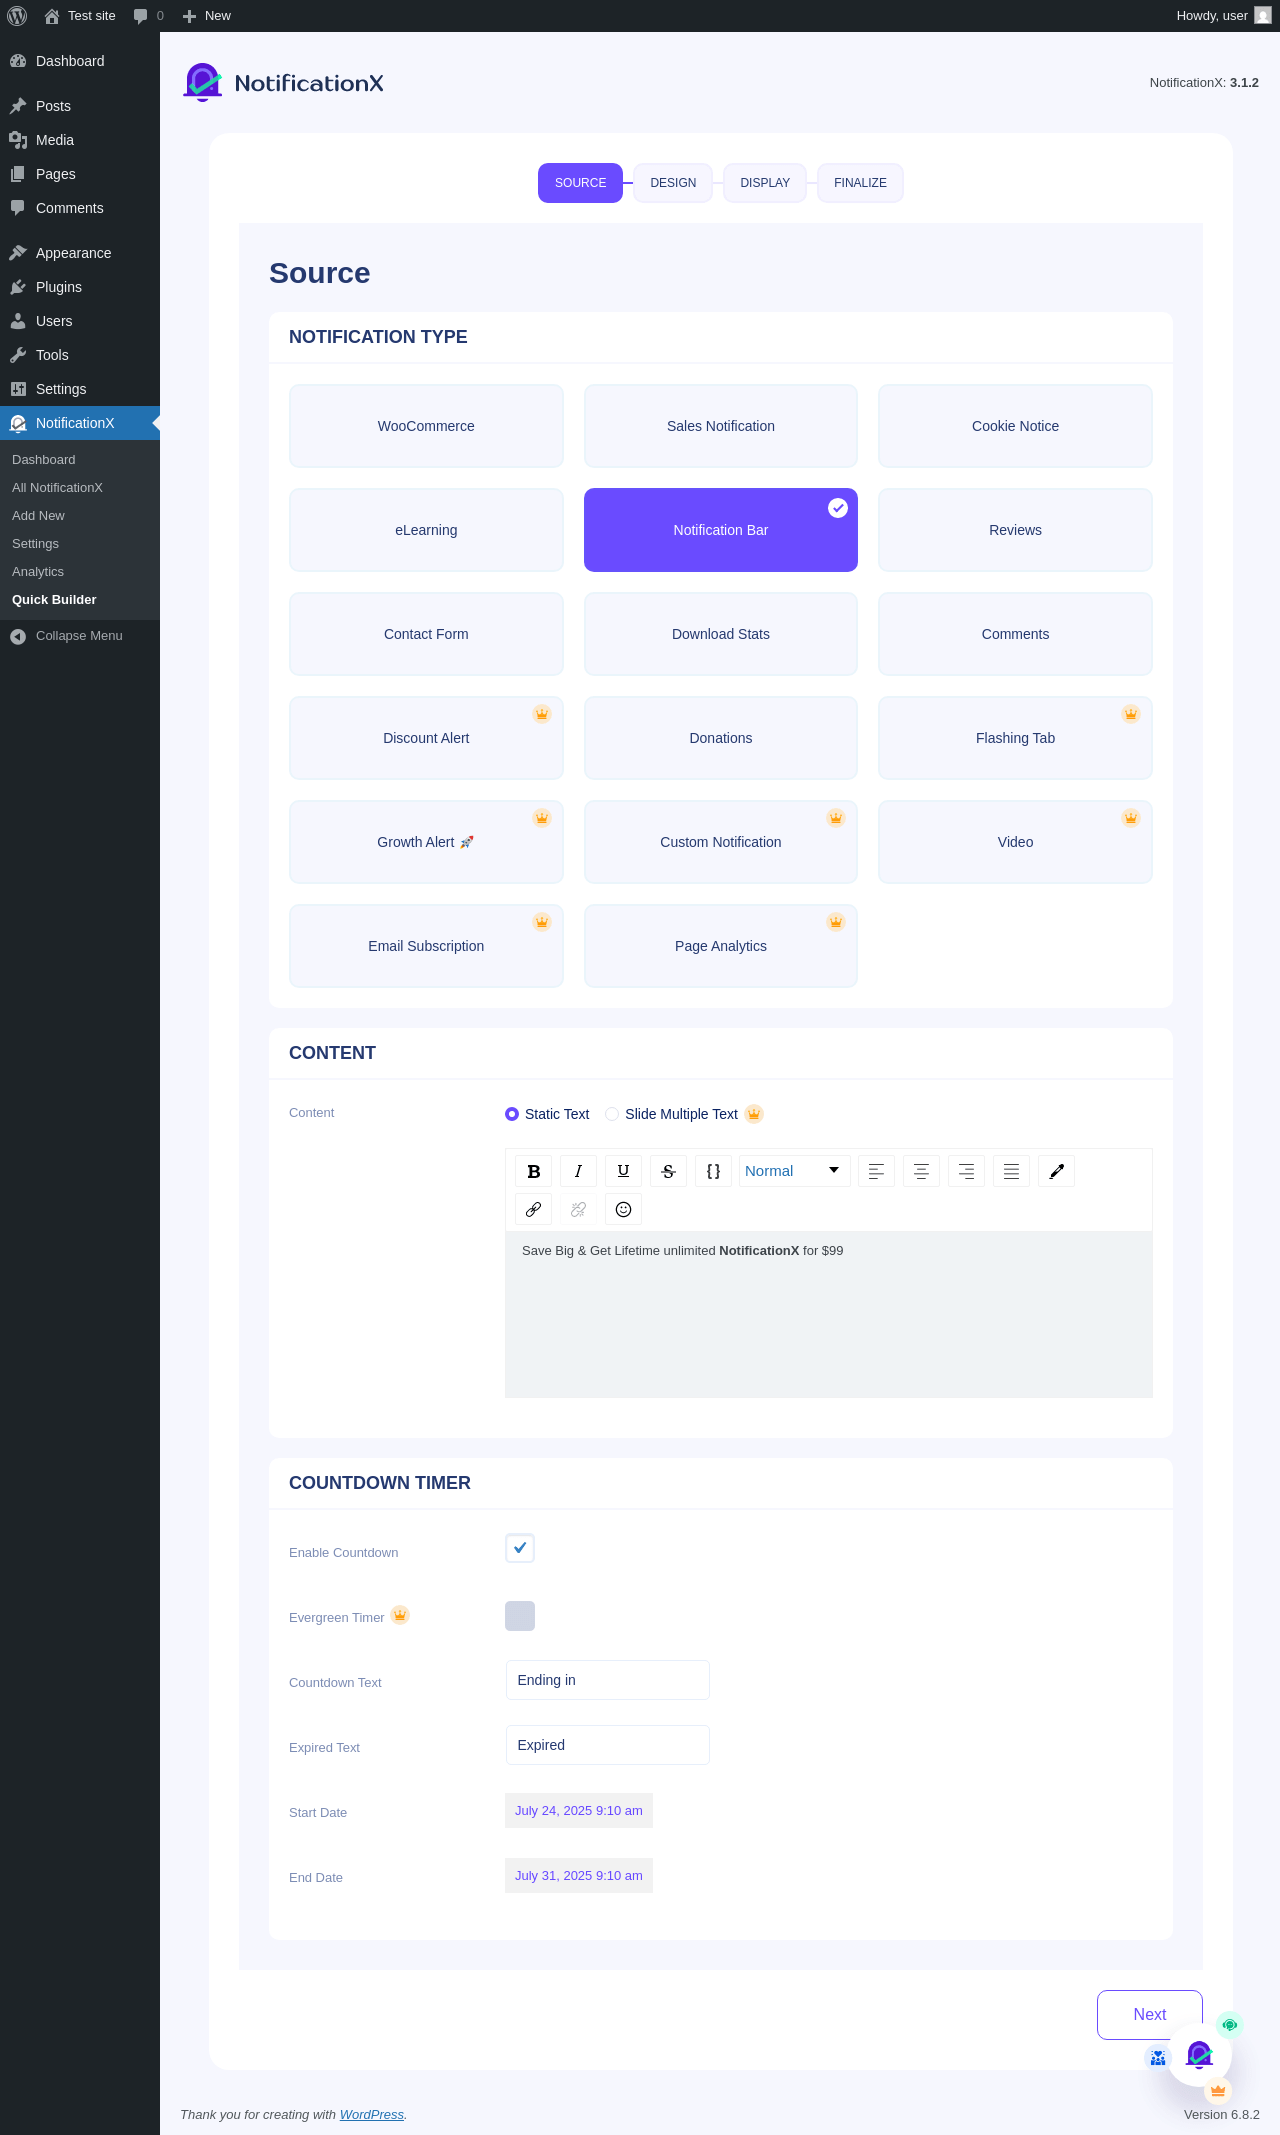Click the crown badge on Video card

[x=1131, y=818]
